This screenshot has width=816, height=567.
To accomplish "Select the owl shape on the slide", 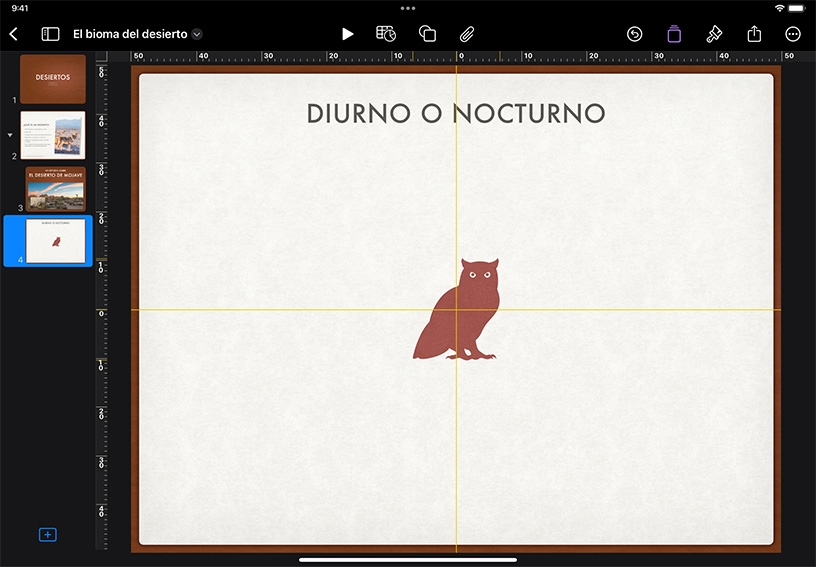I will pos(456,309).
